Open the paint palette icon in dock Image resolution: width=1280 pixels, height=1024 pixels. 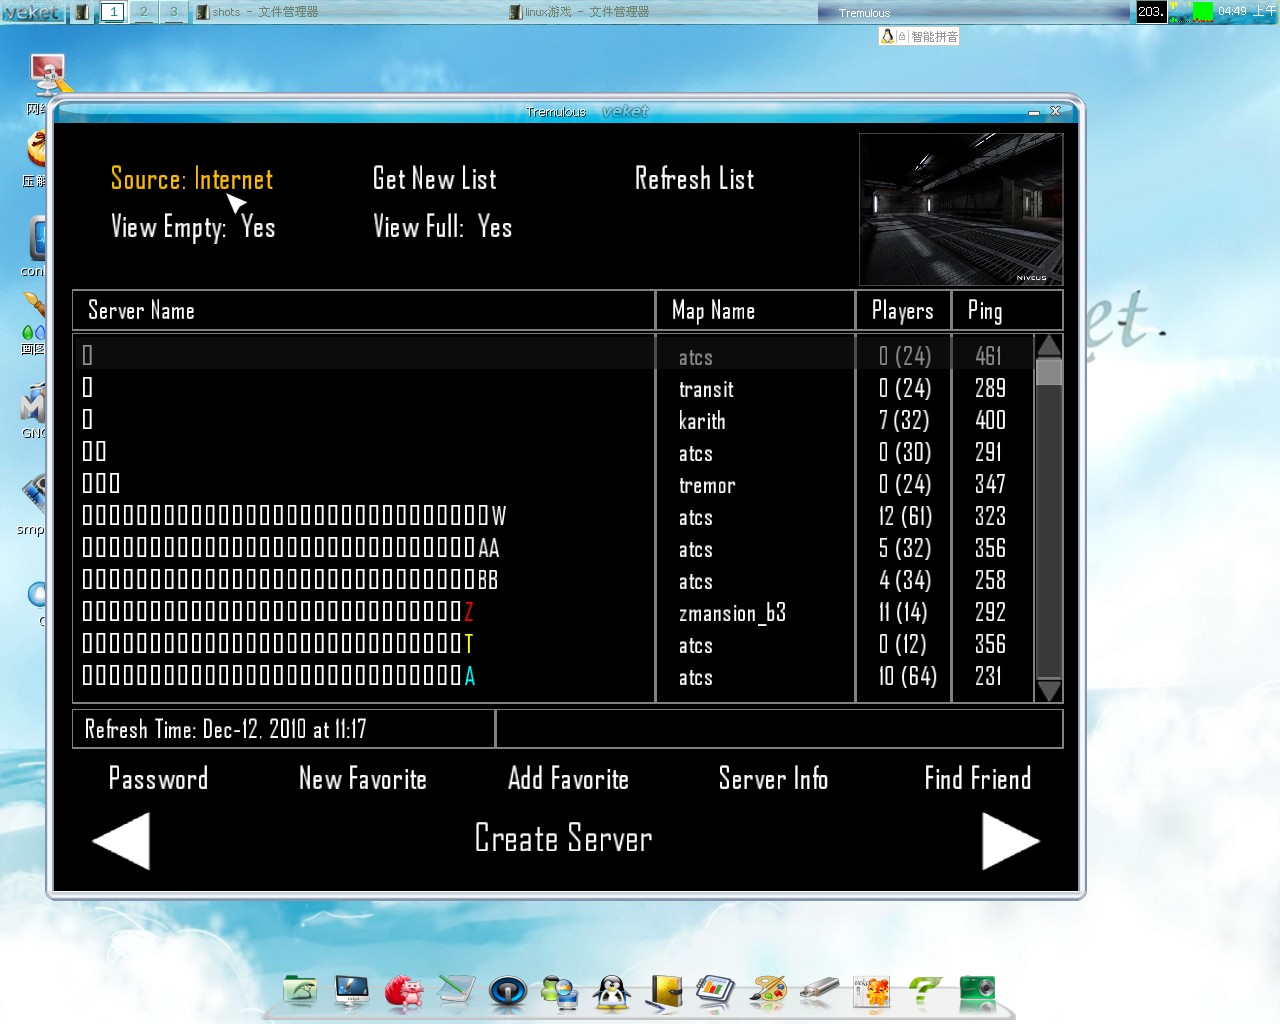(x=768, y=991)
